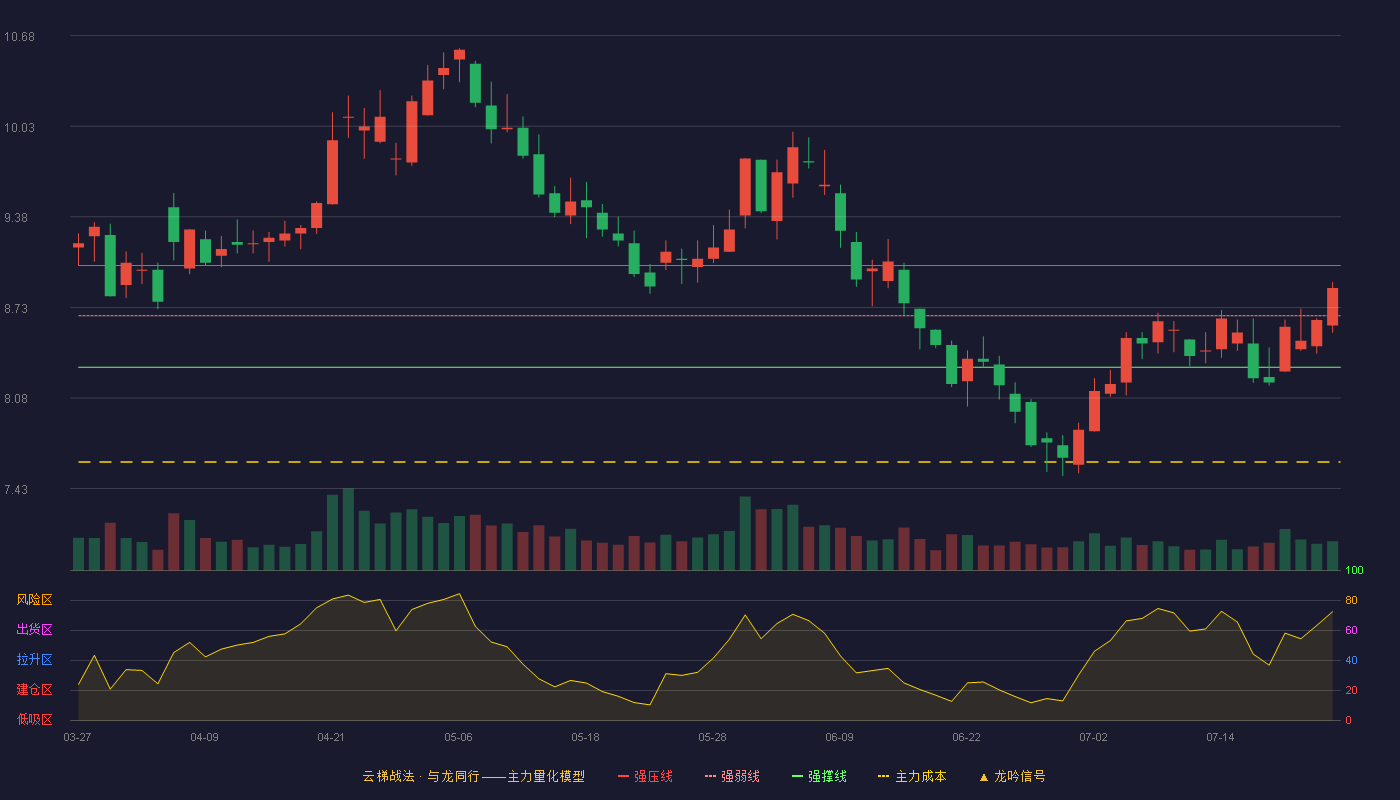This screenshot has height=800, width=1400.
Task: Click the orange 80 indicator scale label
Action: click(x=1351, y=600)
